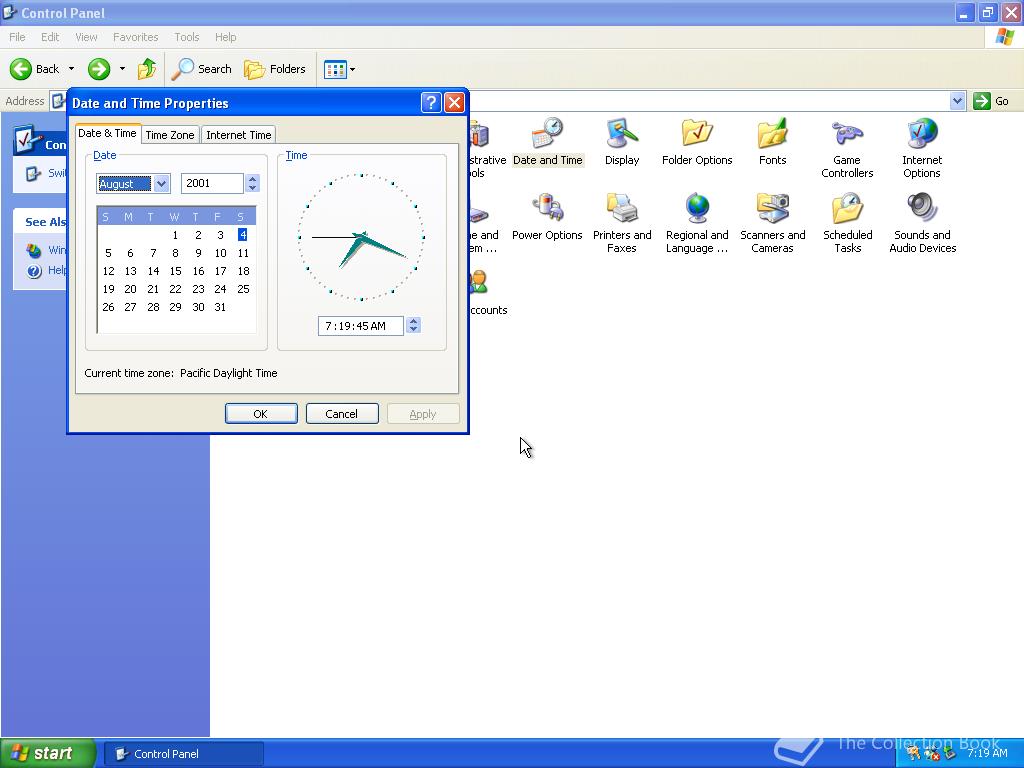Viewport: 1024px width, 768px height.
Task: Open the Date and Time control panel icon
Action: tap(547, 142)
